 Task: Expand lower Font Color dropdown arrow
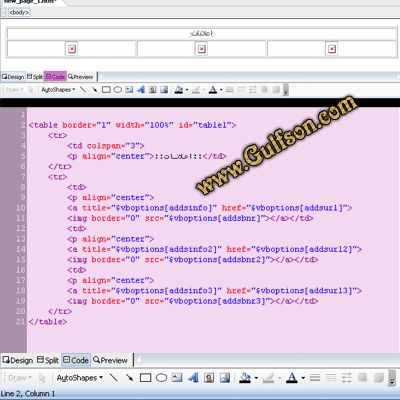point(303,378)
